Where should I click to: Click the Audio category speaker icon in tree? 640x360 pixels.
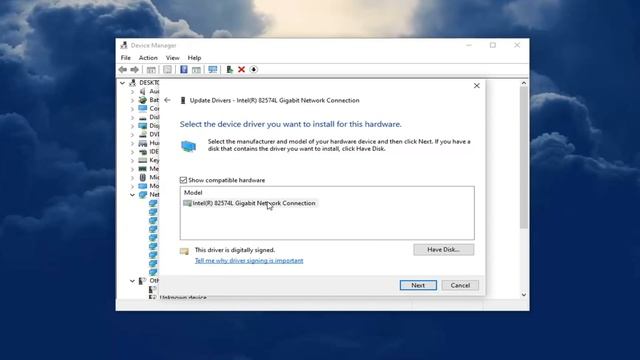(142, 91)
